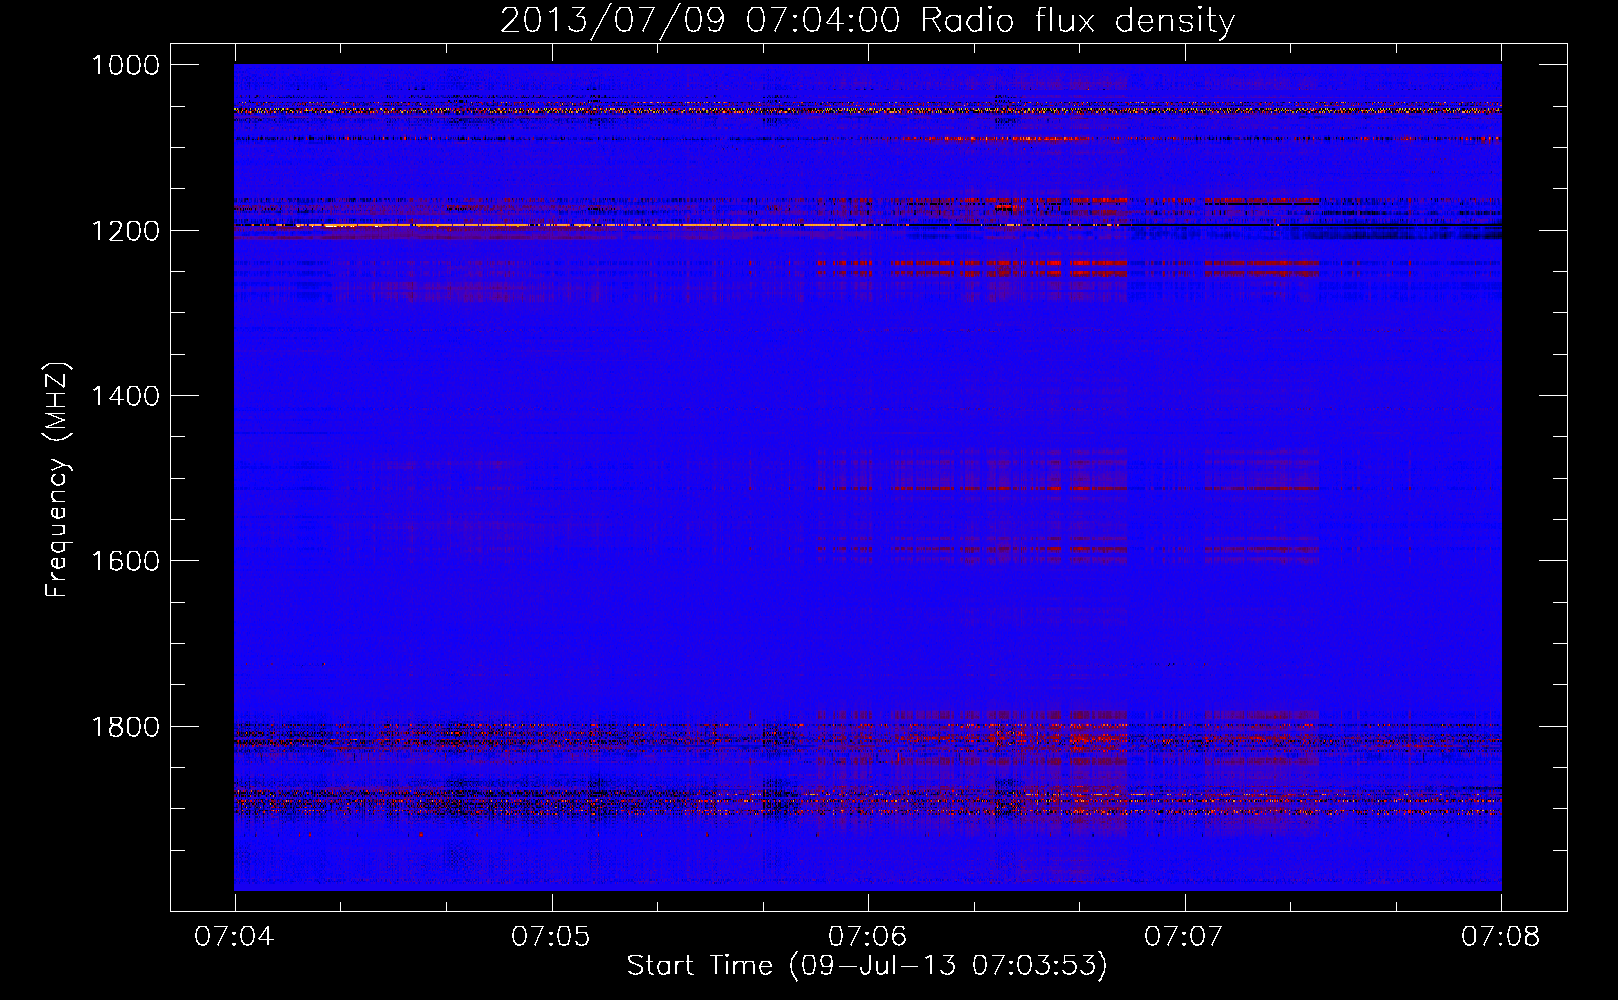Click the 1400 frequency tick label
1618x1000 pixels.
[x=125, y=396]
